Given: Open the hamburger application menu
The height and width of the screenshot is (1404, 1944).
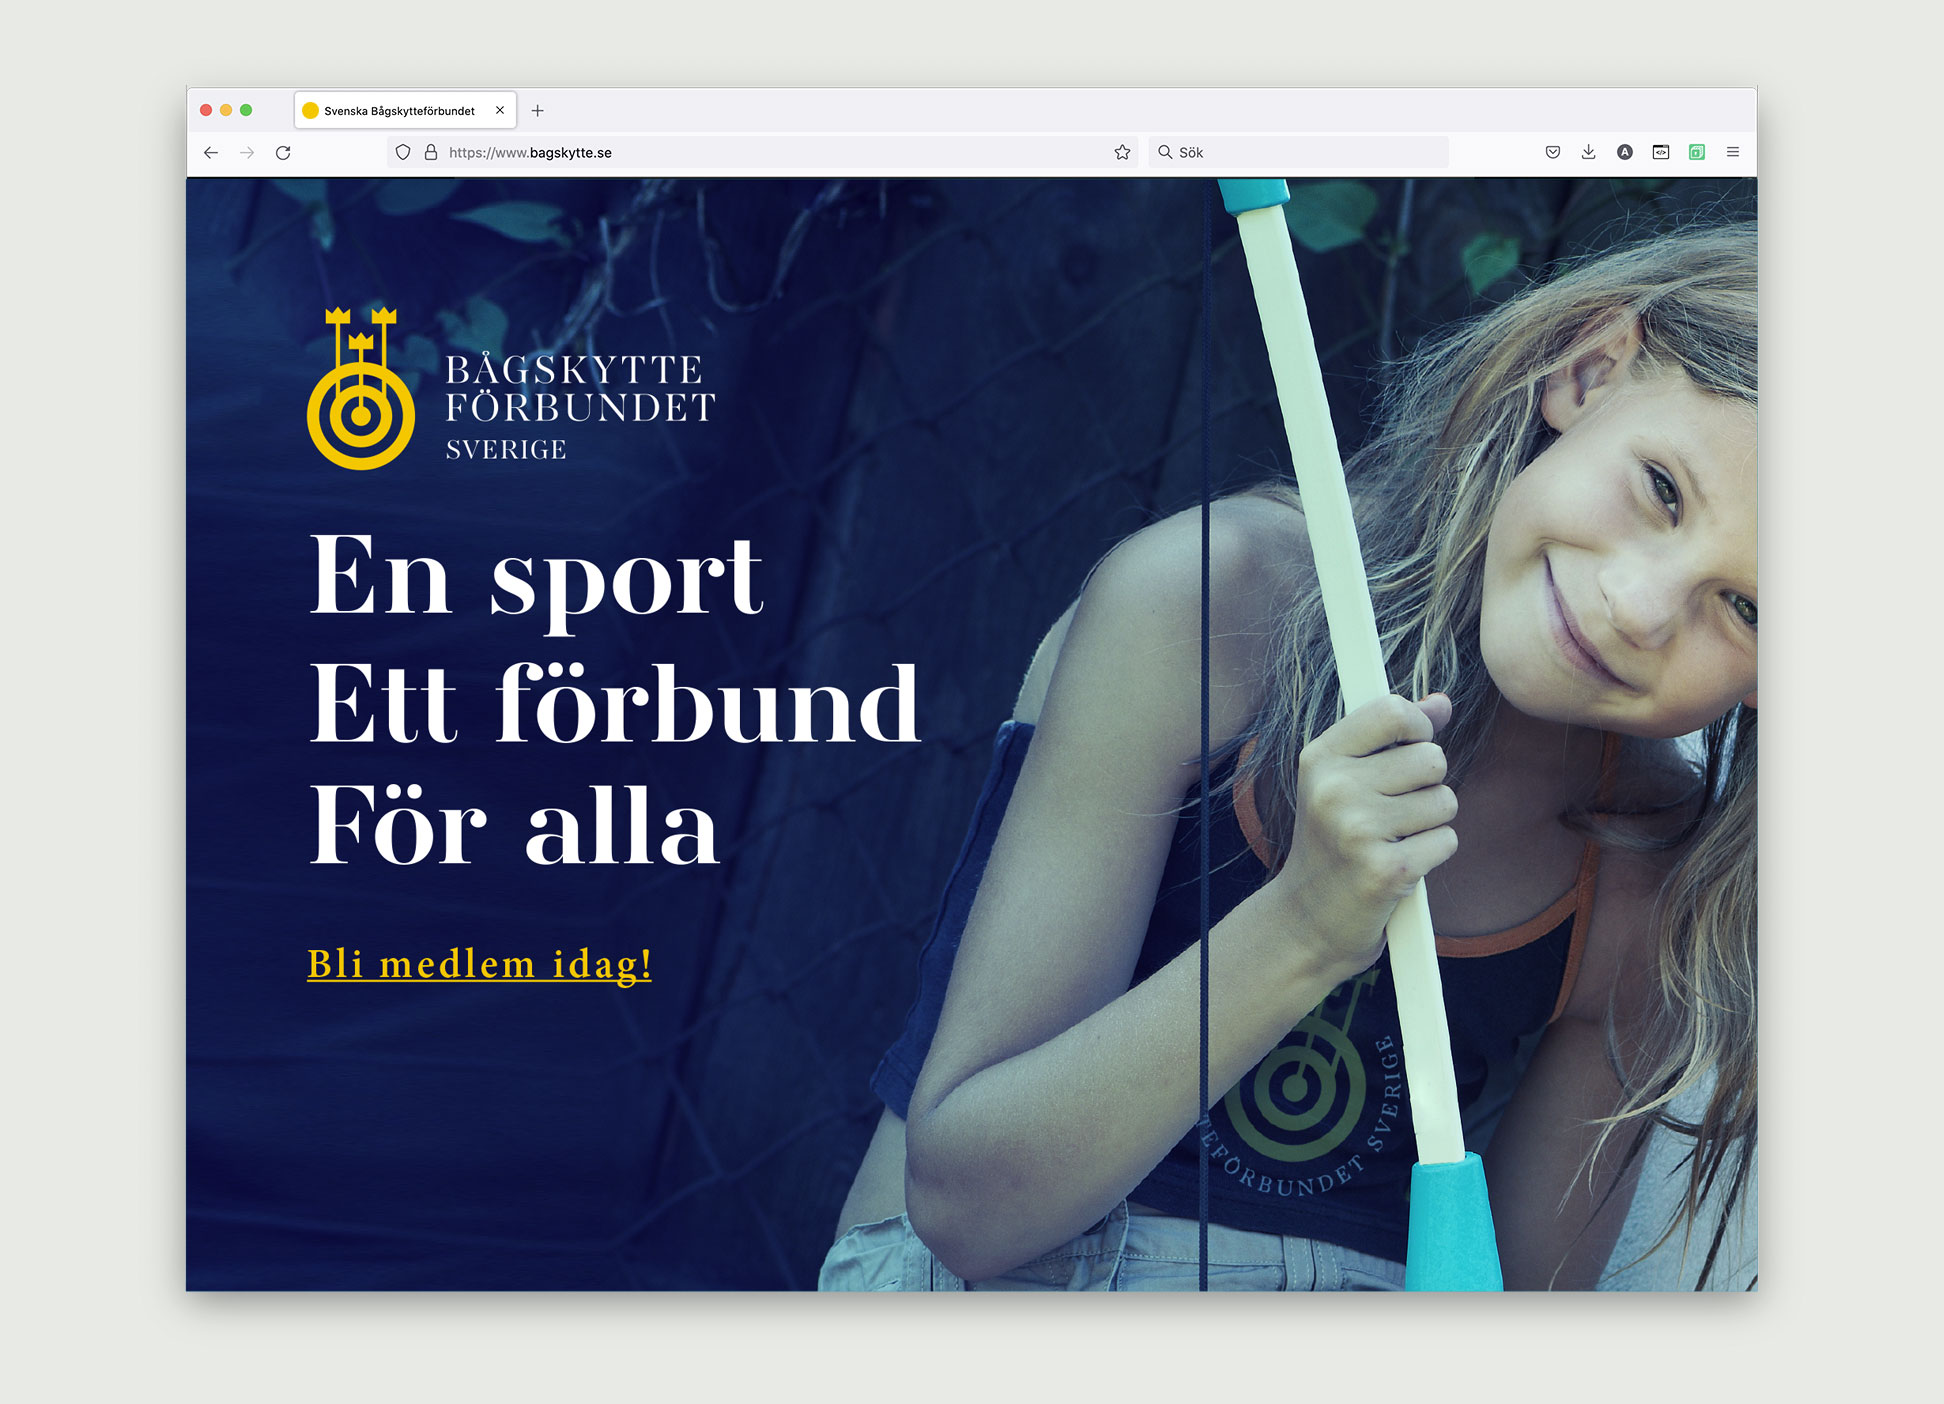Looking at the screenshot, I should (x=1733, y=152).
